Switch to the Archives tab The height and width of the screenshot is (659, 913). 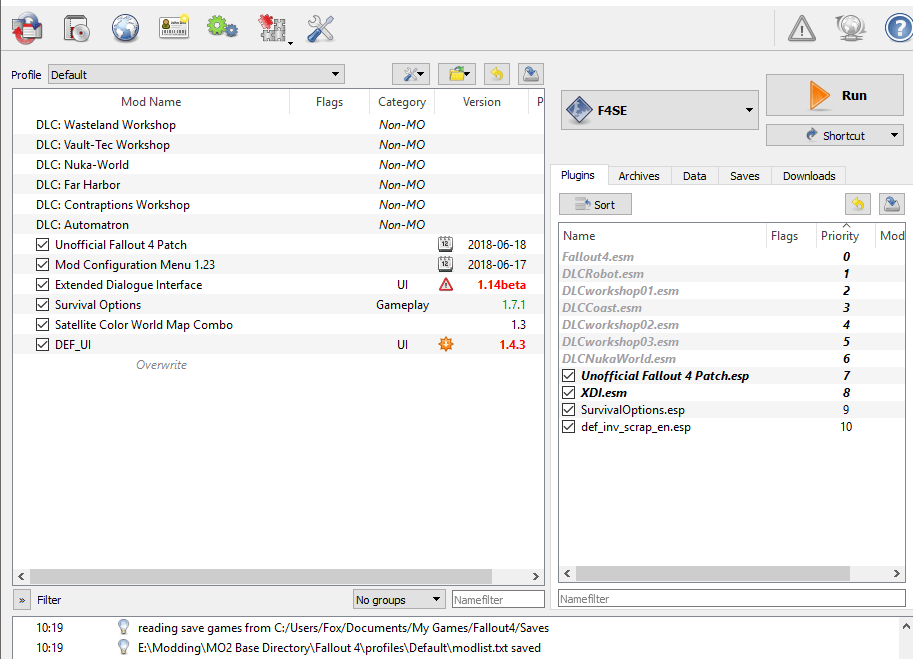639,176
